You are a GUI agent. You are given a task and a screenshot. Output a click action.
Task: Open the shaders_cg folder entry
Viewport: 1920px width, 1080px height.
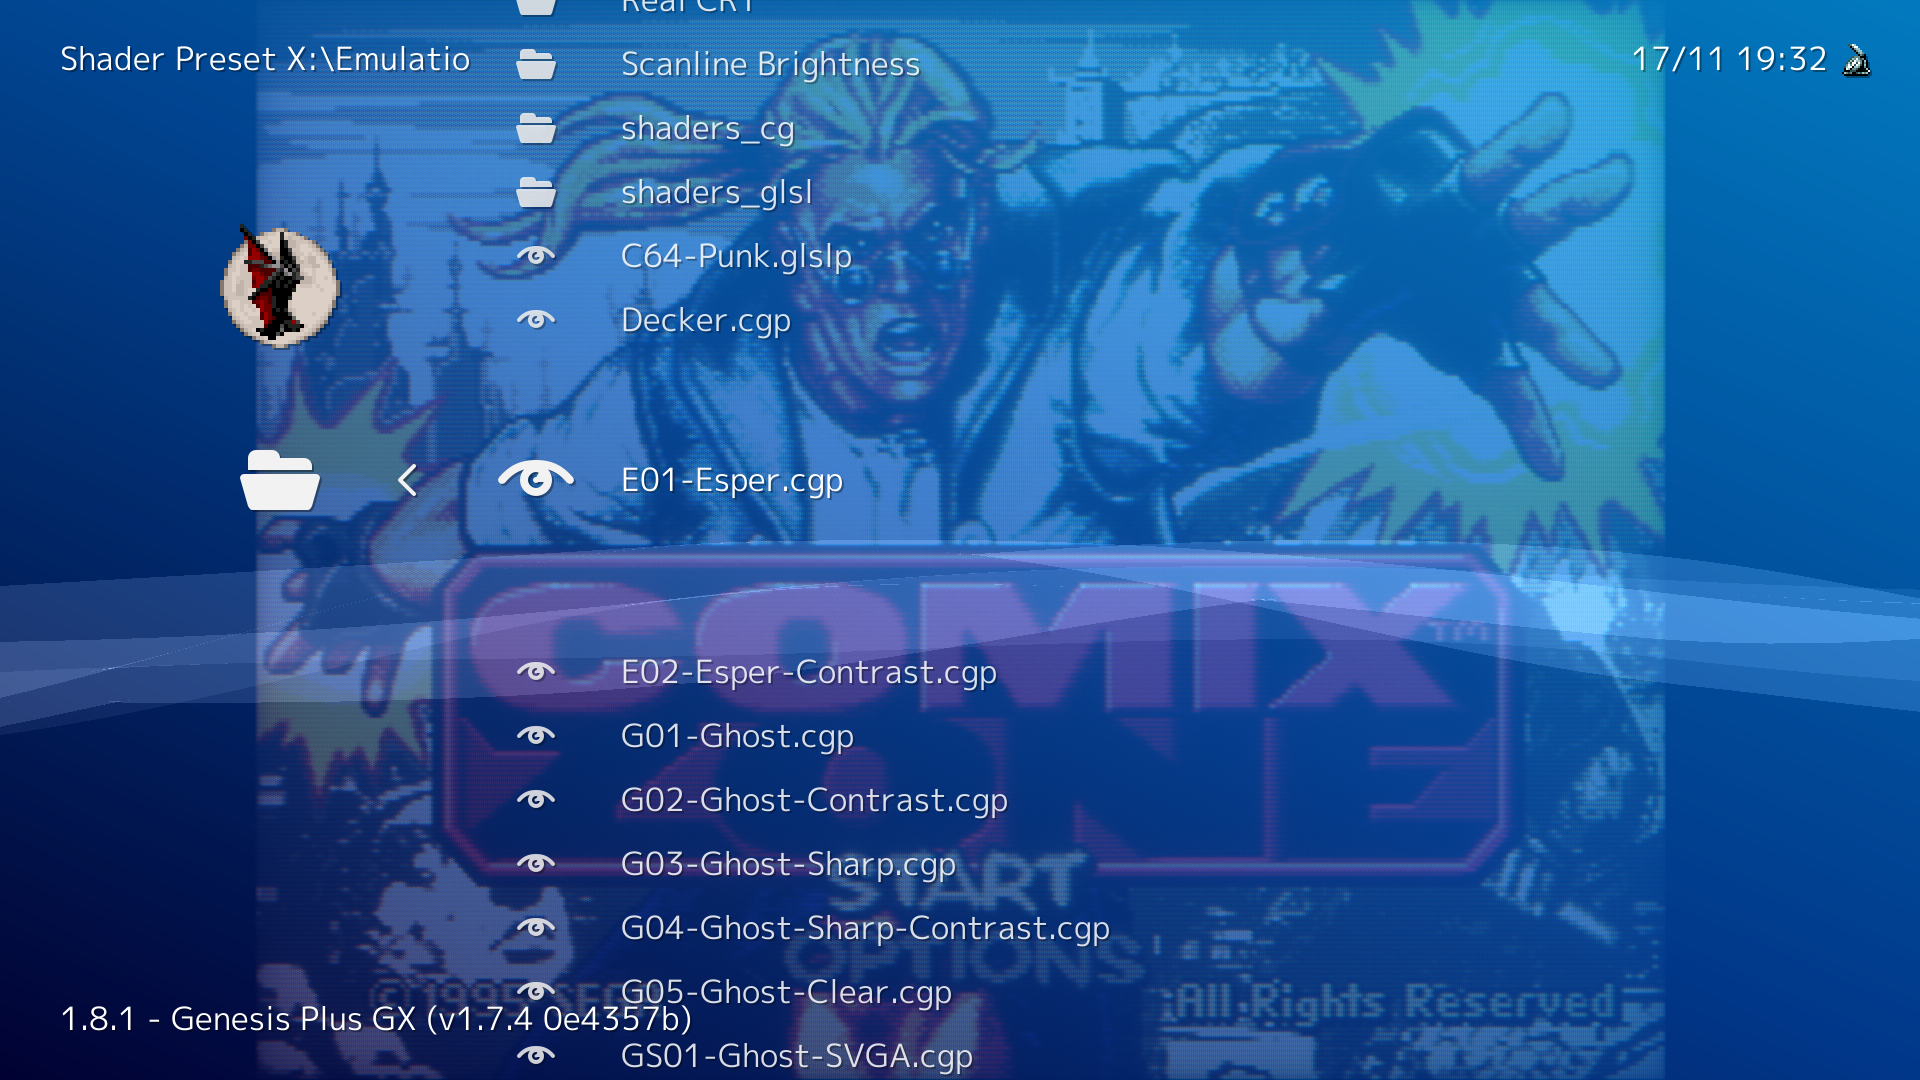point(708,129)
